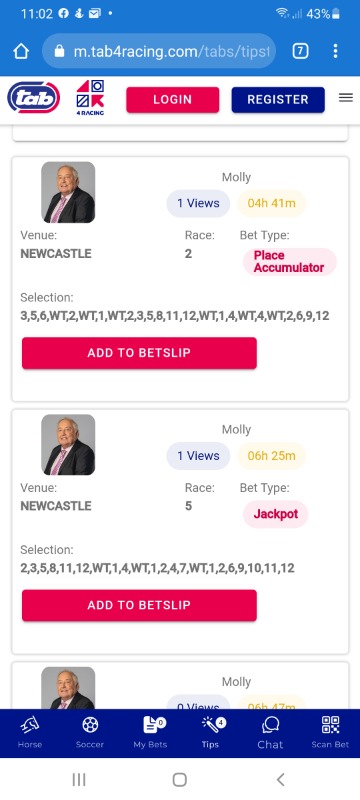Open the Horse section in bottom navigation
360x800 pixels.
coord(30,732)
